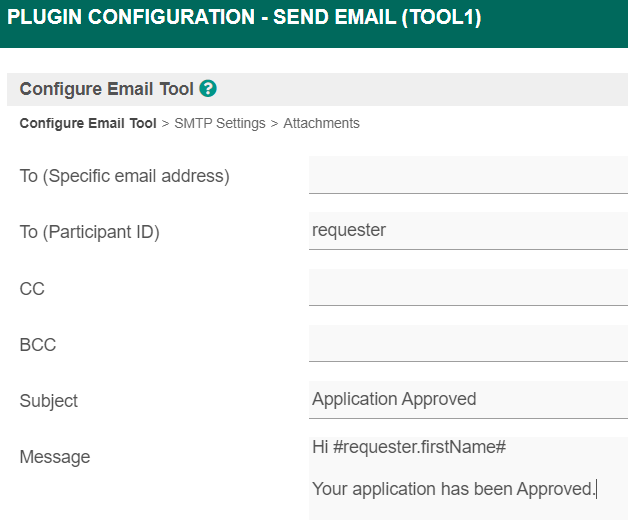Click the Plugin Configuration header title
Screen dimensions: 628x520
click(x=244, y=18)
